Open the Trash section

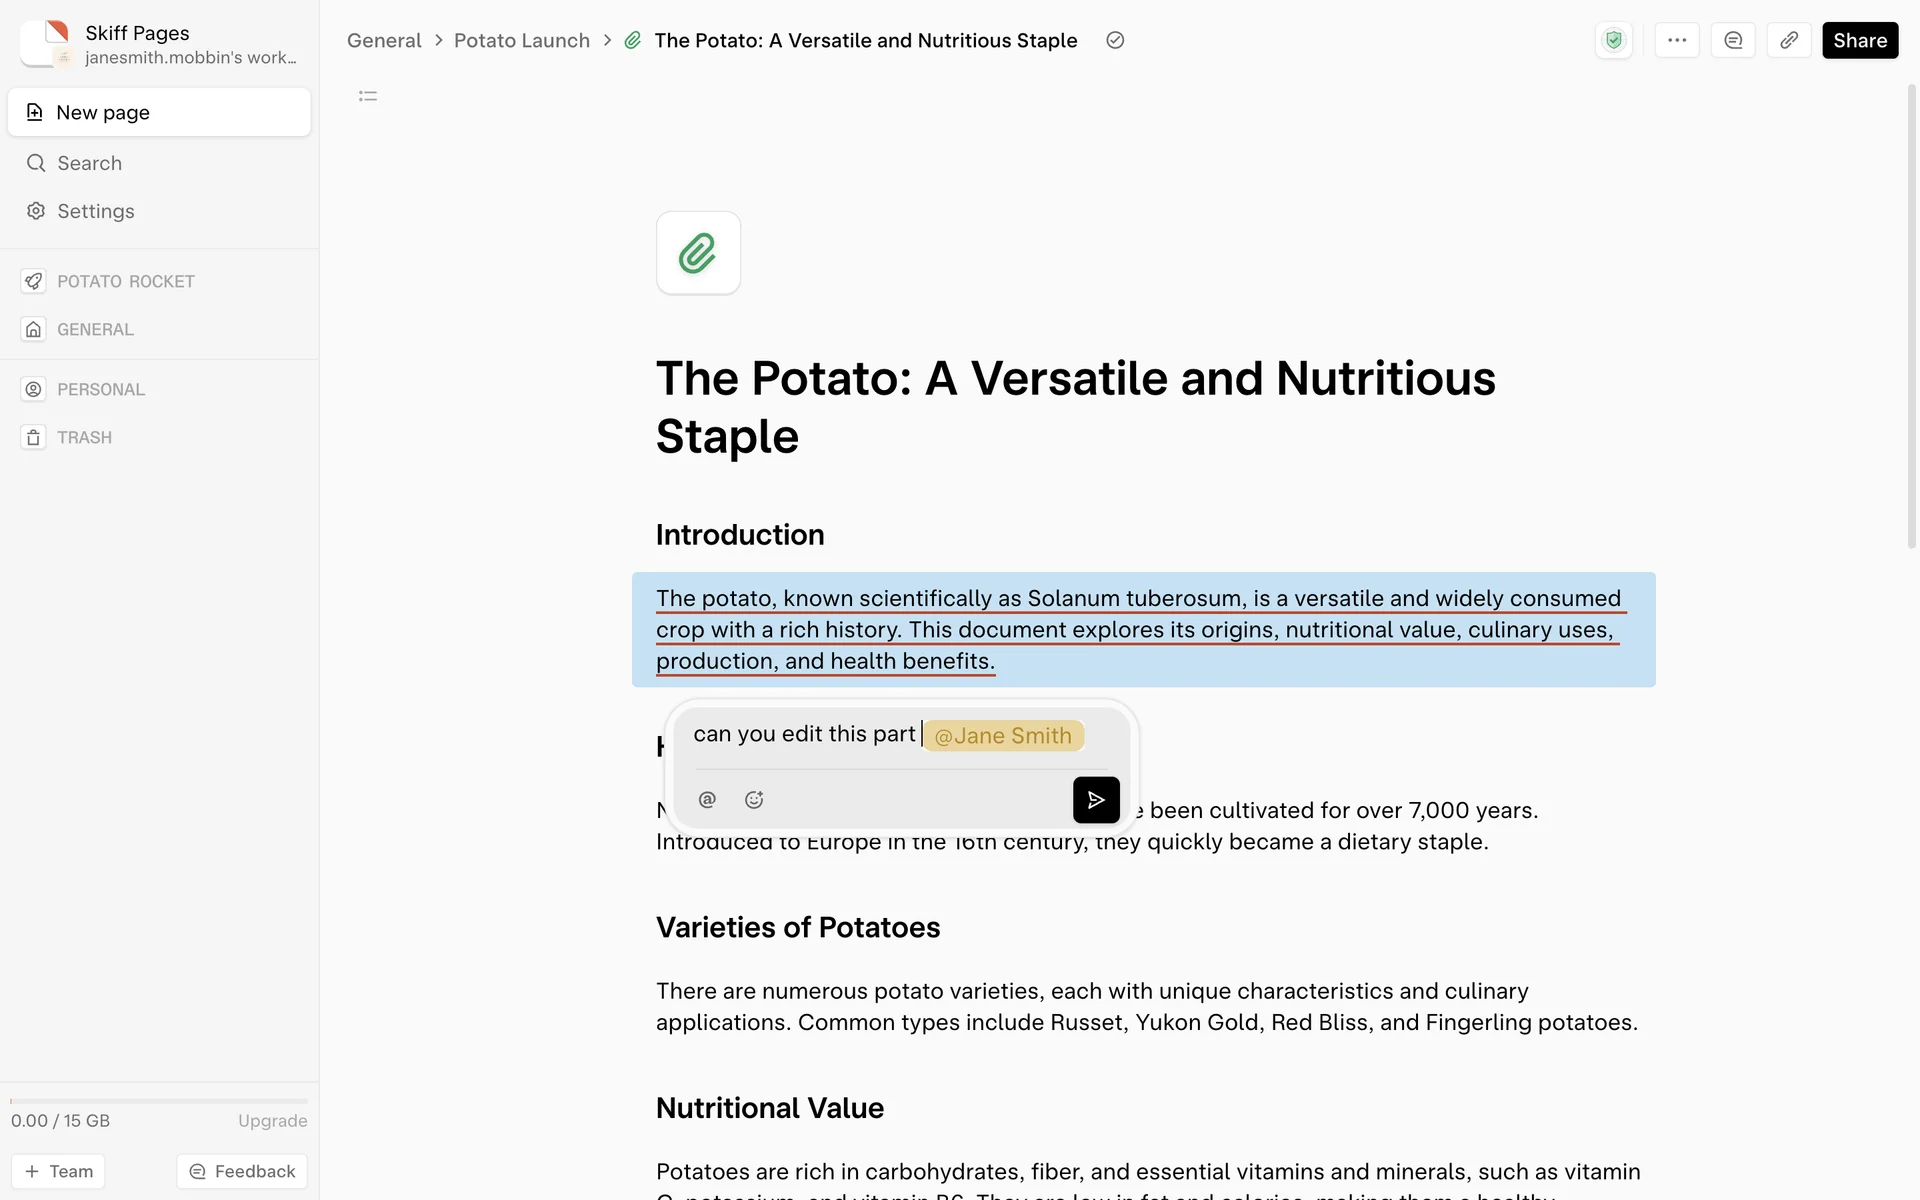coord(84,438)
